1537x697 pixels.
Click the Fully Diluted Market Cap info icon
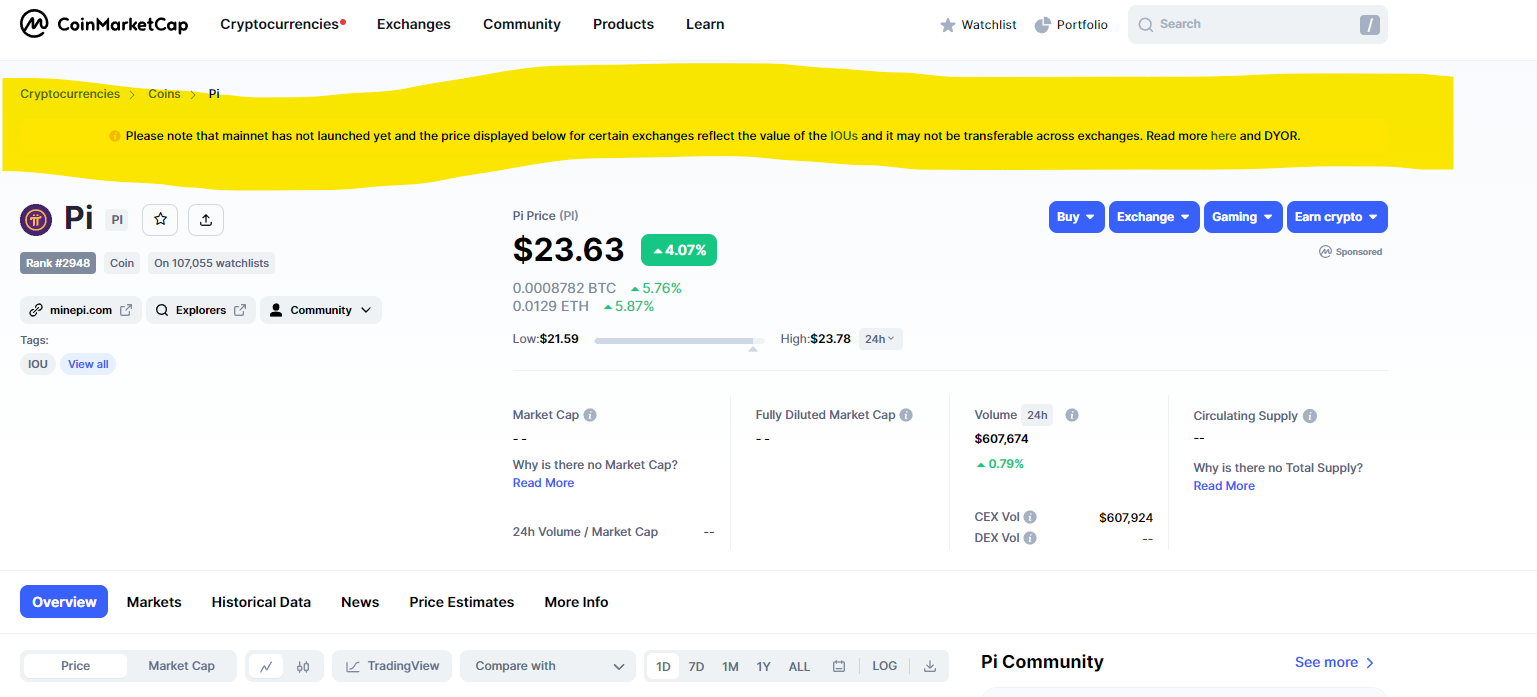(x=906, y=415)
